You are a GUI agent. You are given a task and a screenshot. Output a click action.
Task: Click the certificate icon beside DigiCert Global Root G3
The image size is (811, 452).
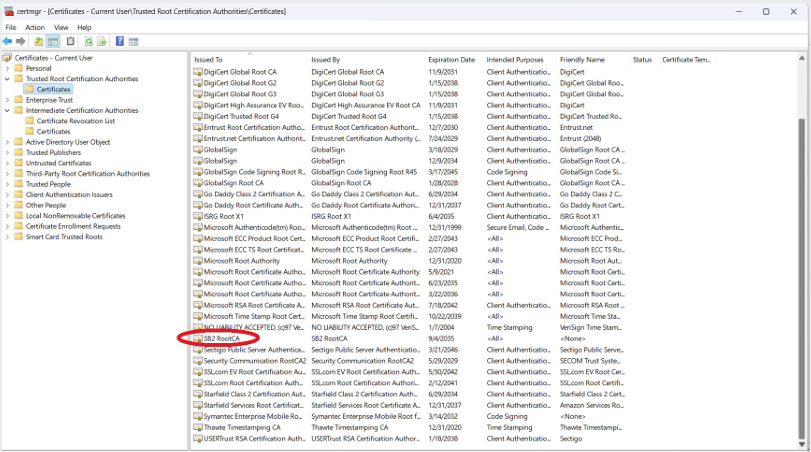click(198, 94)
